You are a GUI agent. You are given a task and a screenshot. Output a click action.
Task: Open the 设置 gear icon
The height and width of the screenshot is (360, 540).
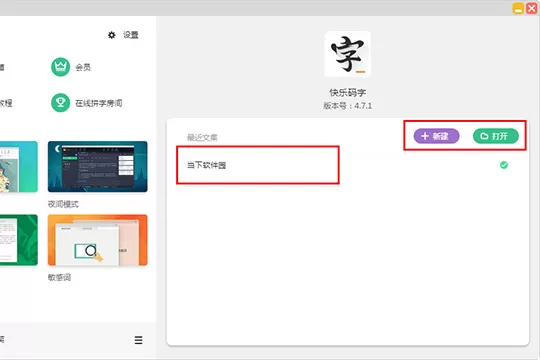click(112, 35)
